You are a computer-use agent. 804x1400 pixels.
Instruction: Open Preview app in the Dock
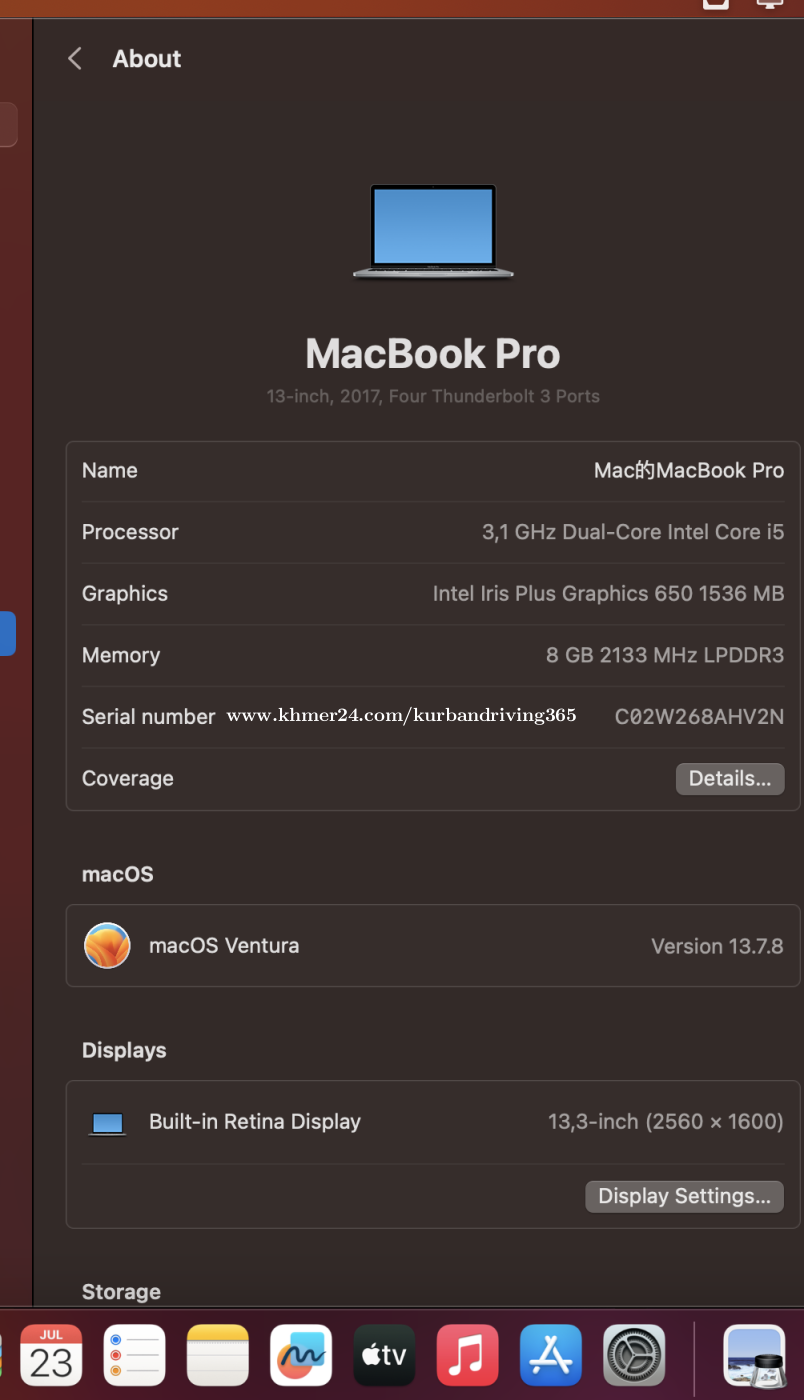point(755,1355)
